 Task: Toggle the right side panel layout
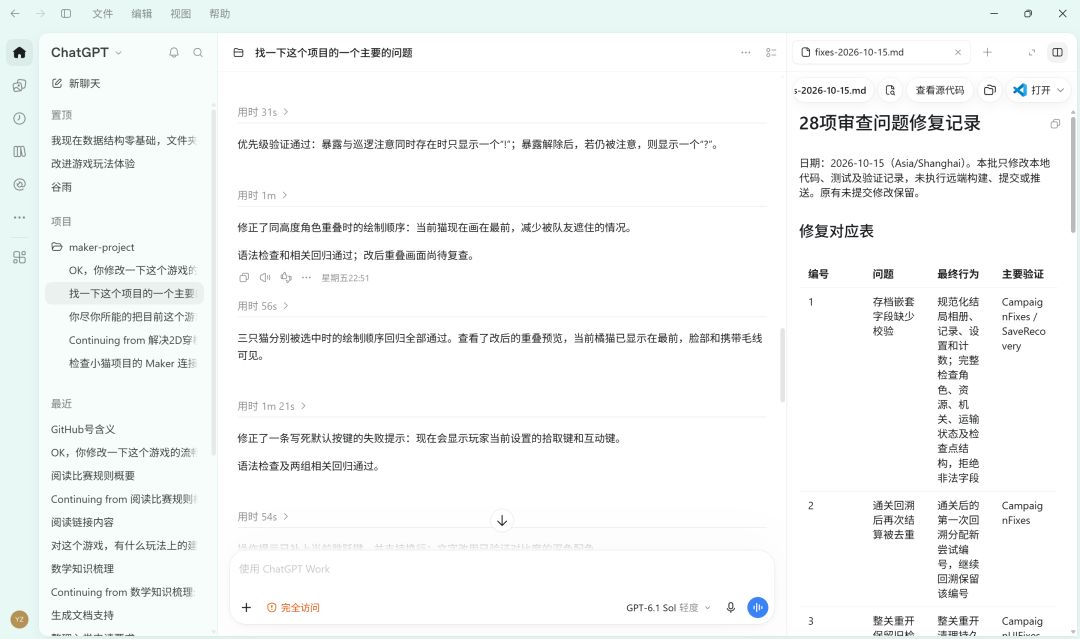pos(1057,52)
